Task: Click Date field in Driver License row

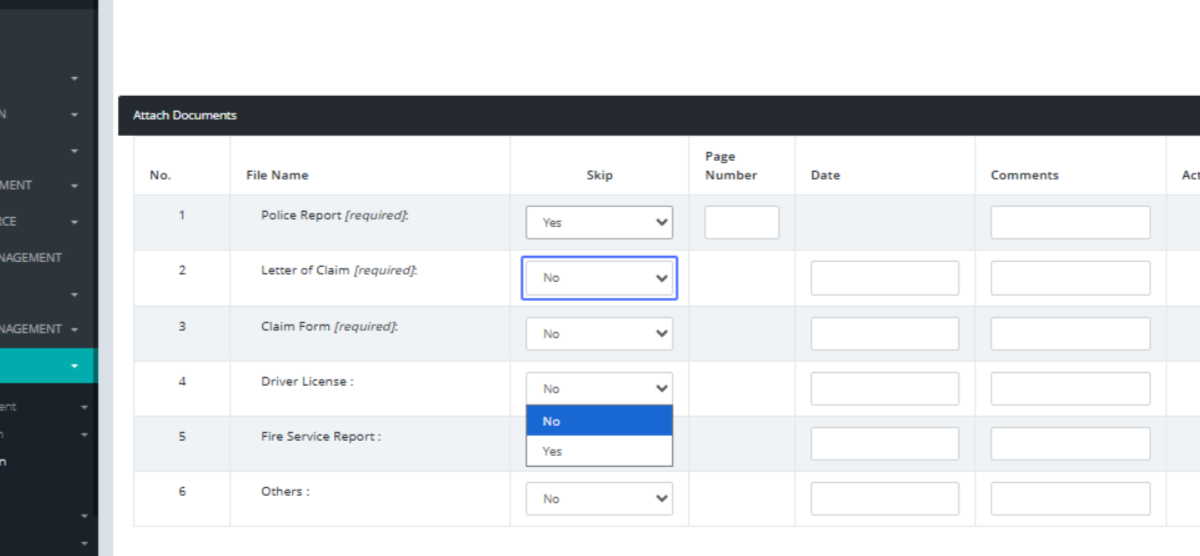Action: pyautogui.click(x=884, y=389)
